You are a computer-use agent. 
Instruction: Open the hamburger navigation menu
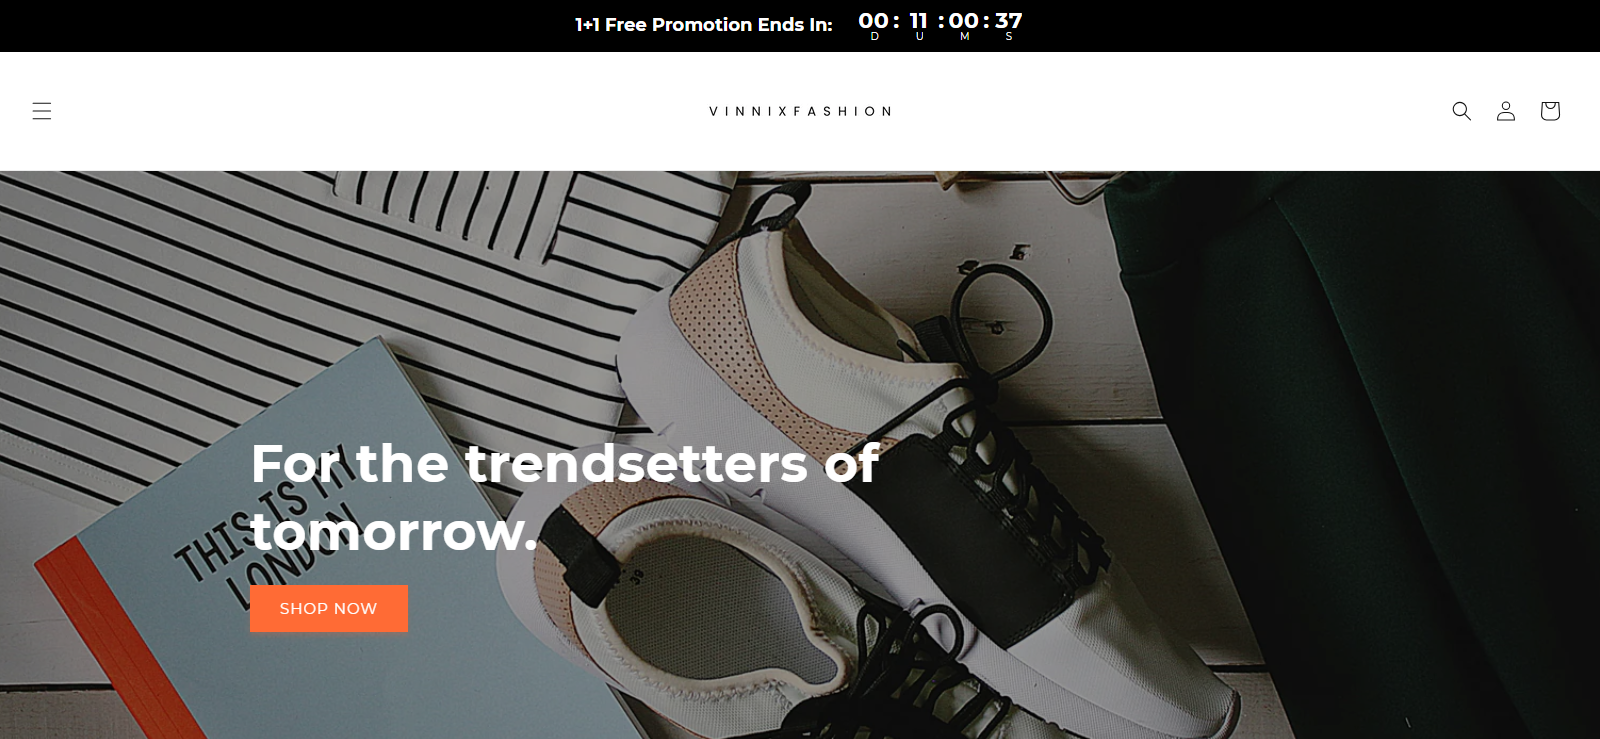pyautogui.click(x=42, y=111)
